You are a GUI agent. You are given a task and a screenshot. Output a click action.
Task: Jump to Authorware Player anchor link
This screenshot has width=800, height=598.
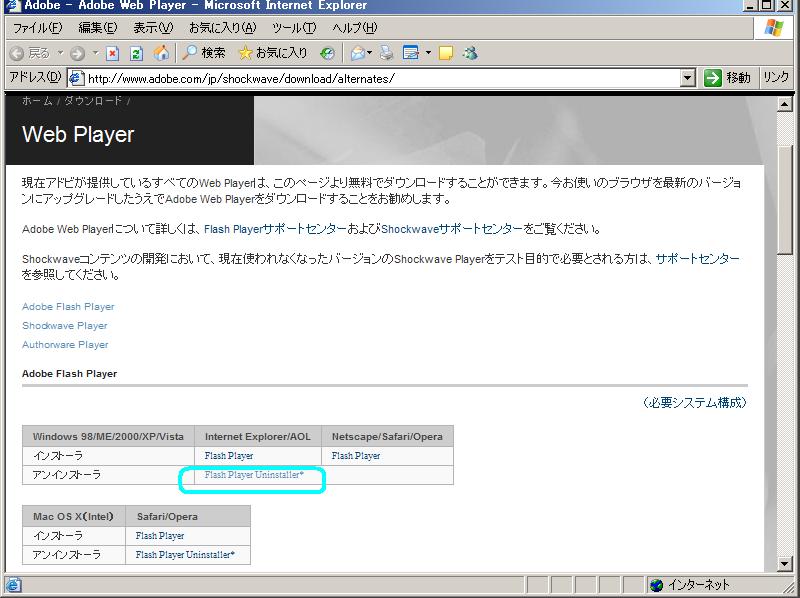point(65,345)
